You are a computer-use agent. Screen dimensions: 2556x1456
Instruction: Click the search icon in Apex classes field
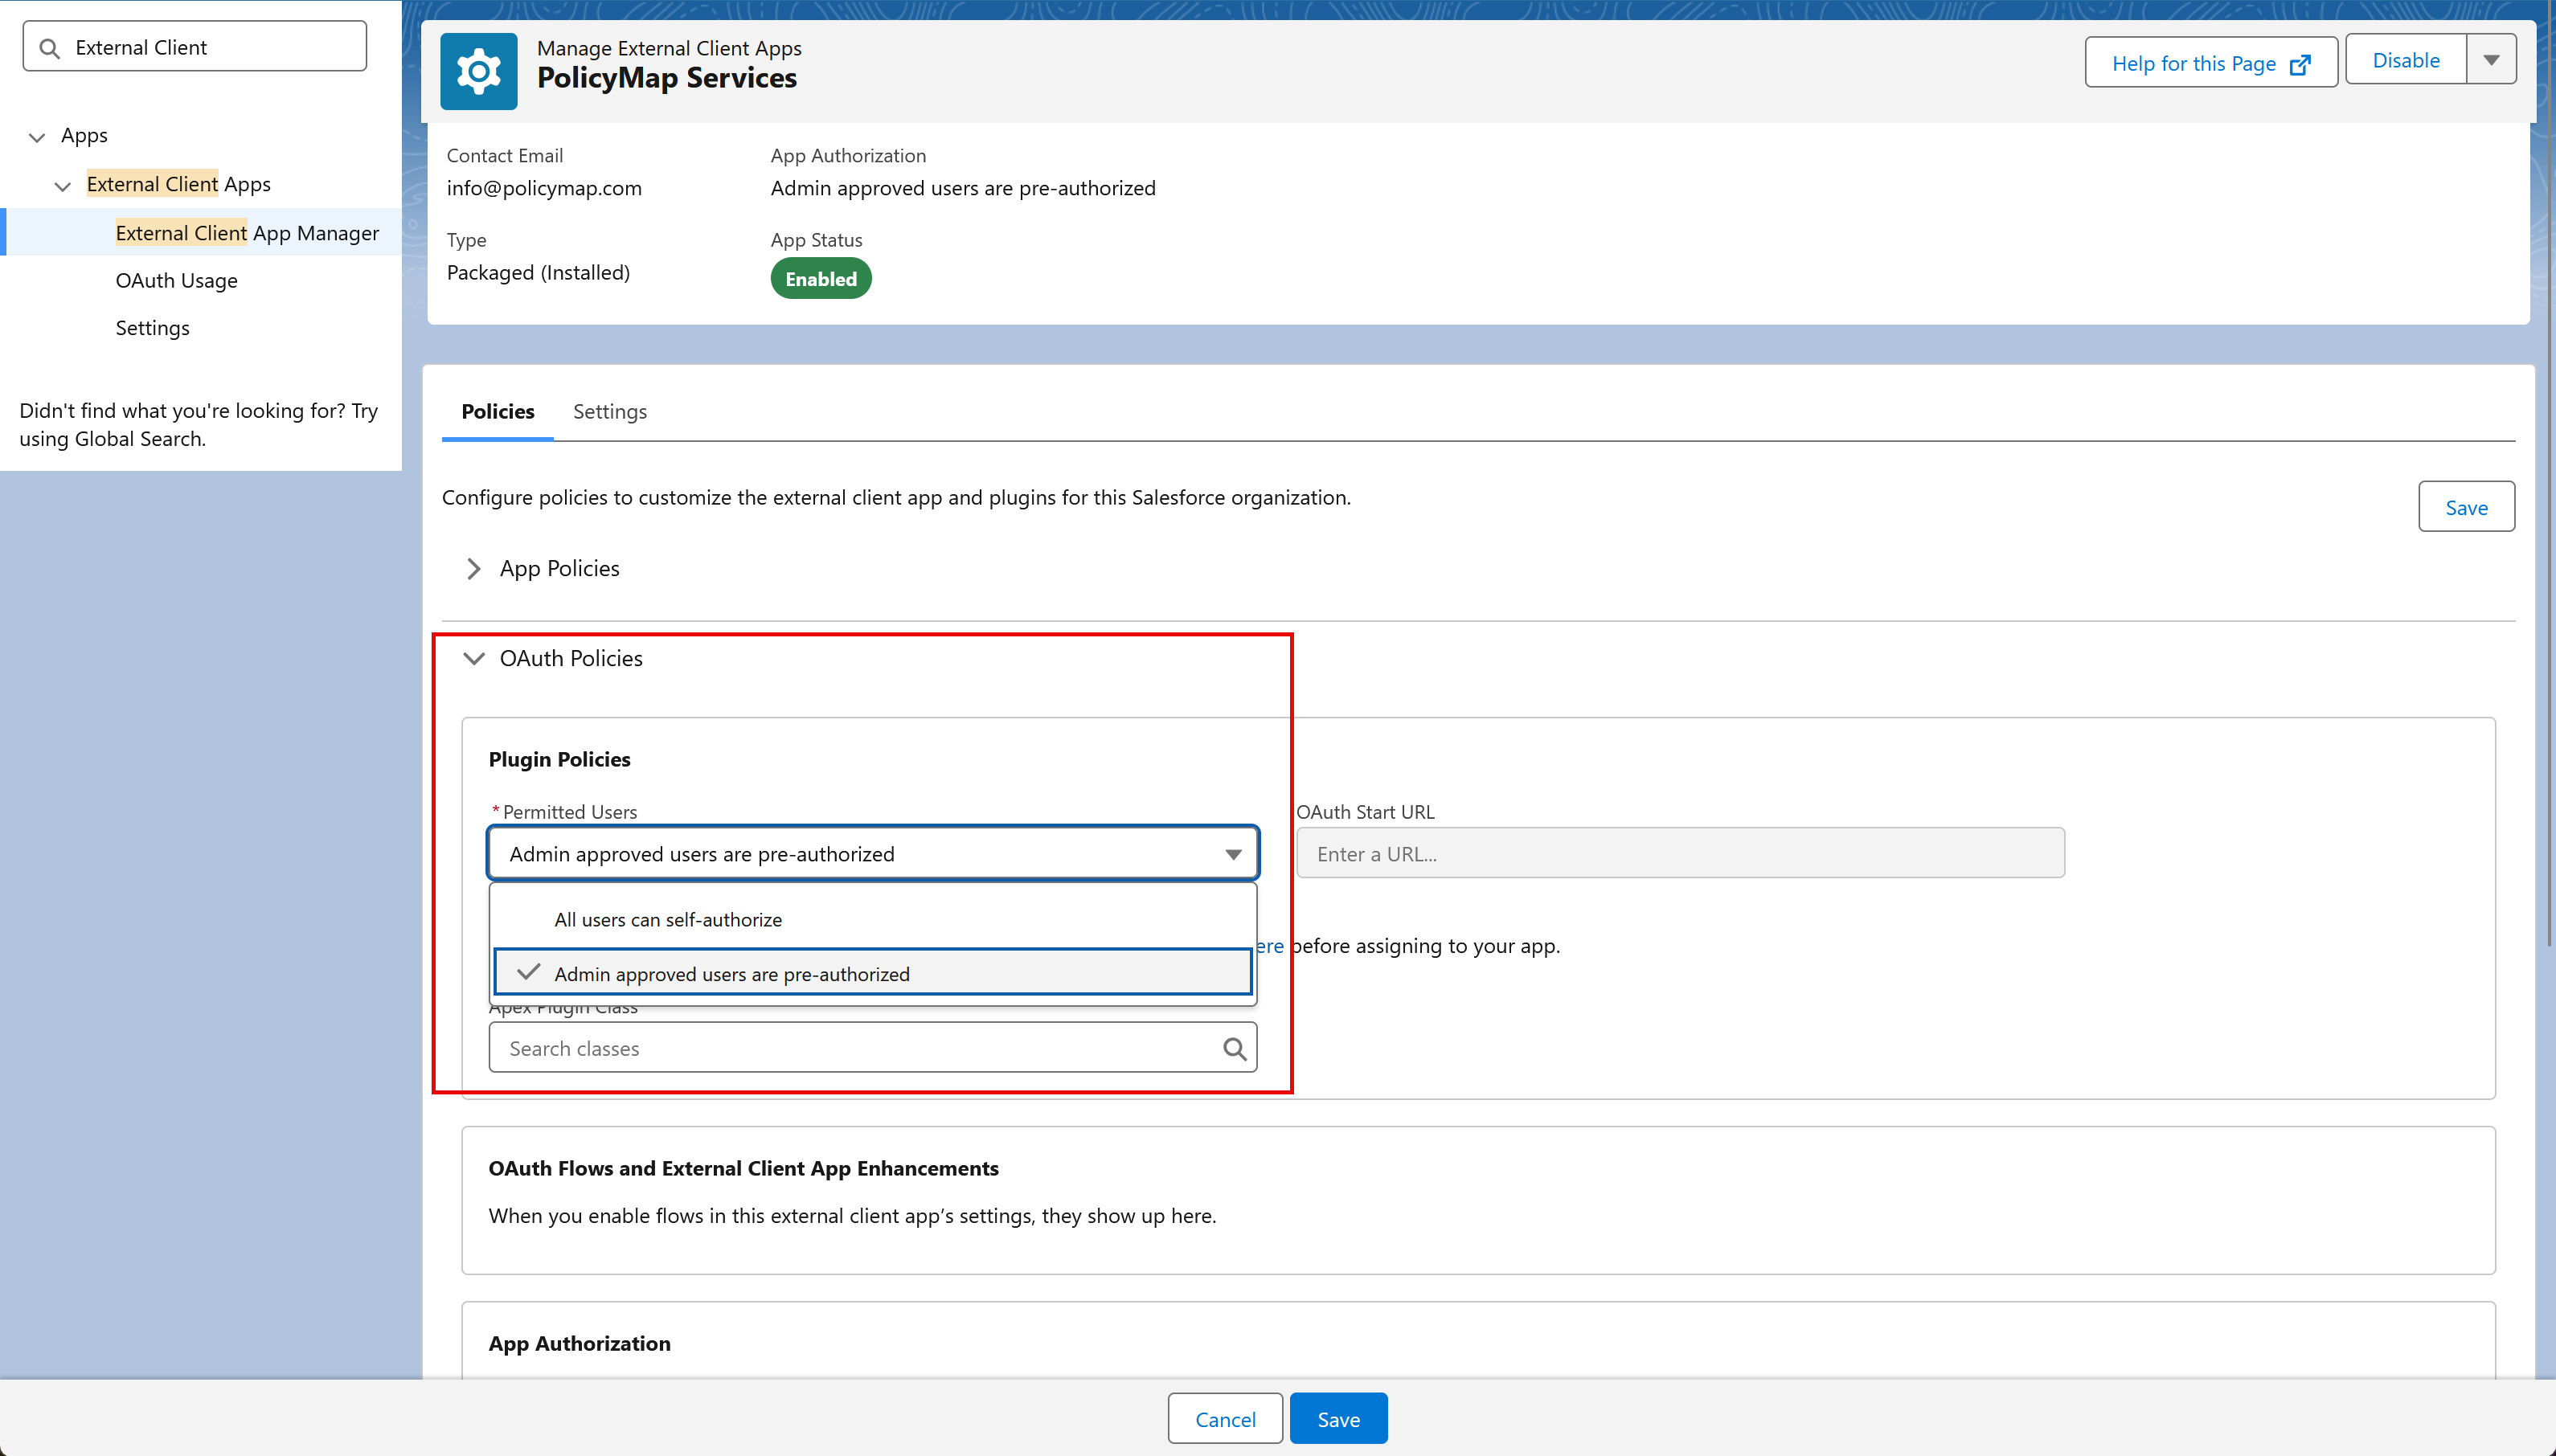click(1234, 1048)
